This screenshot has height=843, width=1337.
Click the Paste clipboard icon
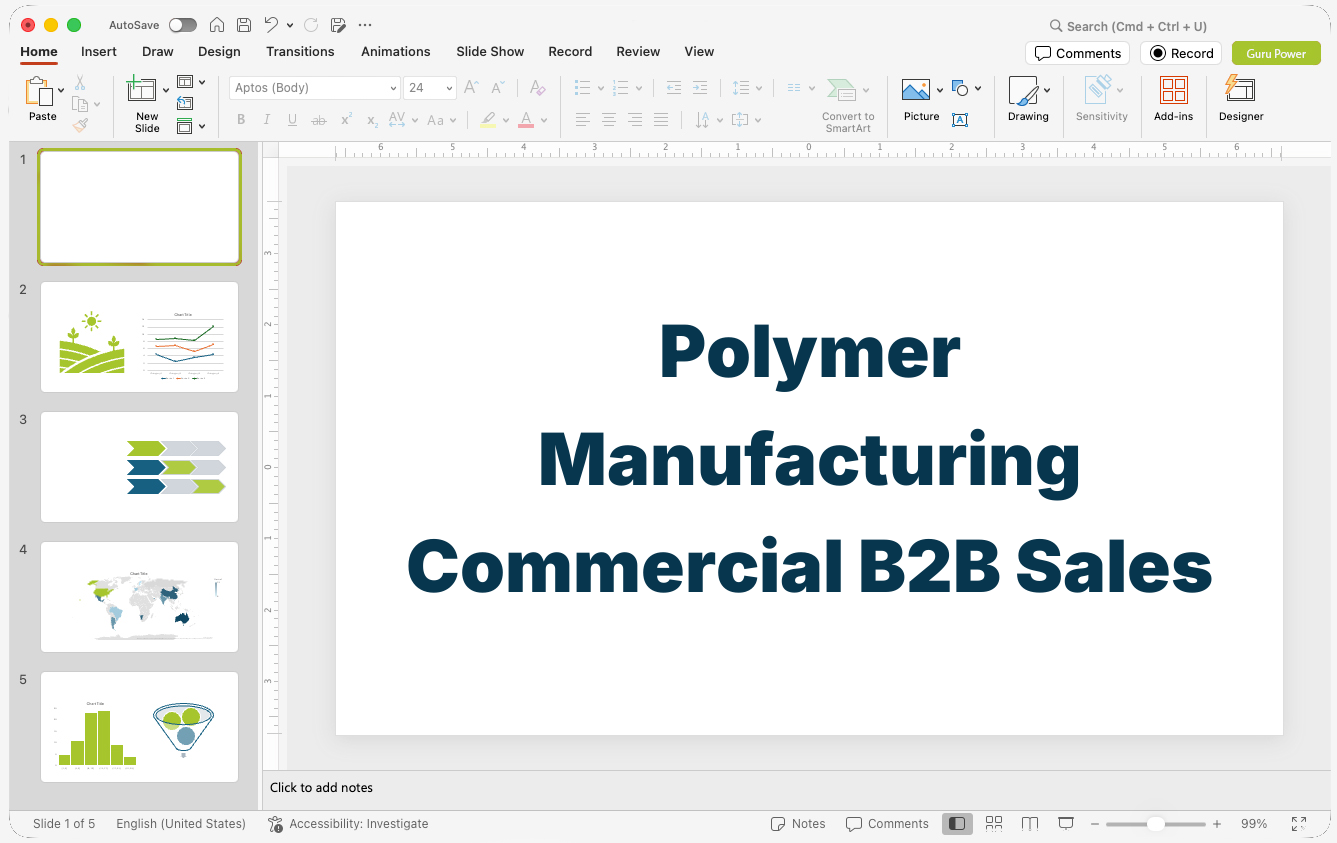(39, 92)
